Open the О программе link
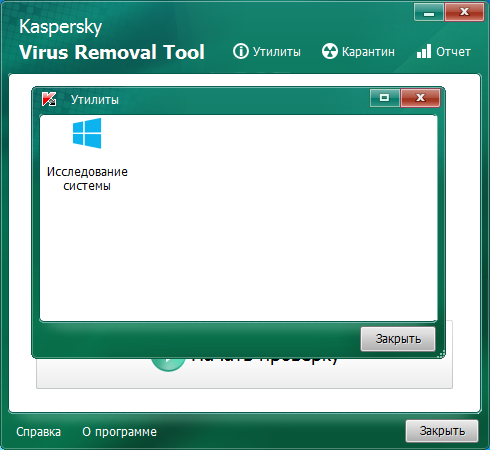 coord(119,432)
